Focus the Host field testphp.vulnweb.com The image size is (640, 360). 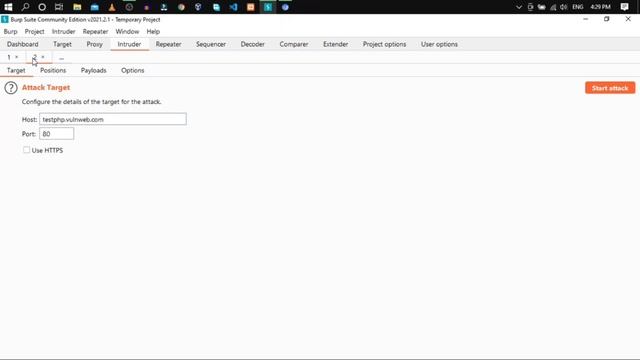pyautogui.click(x=113, y=119)
